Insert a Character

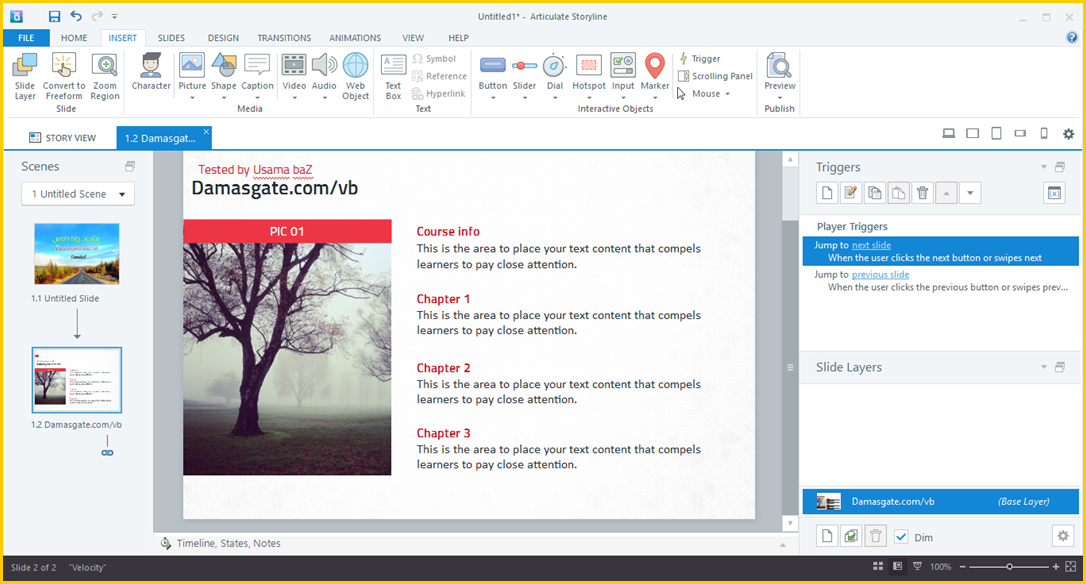(x=151, y=71)
